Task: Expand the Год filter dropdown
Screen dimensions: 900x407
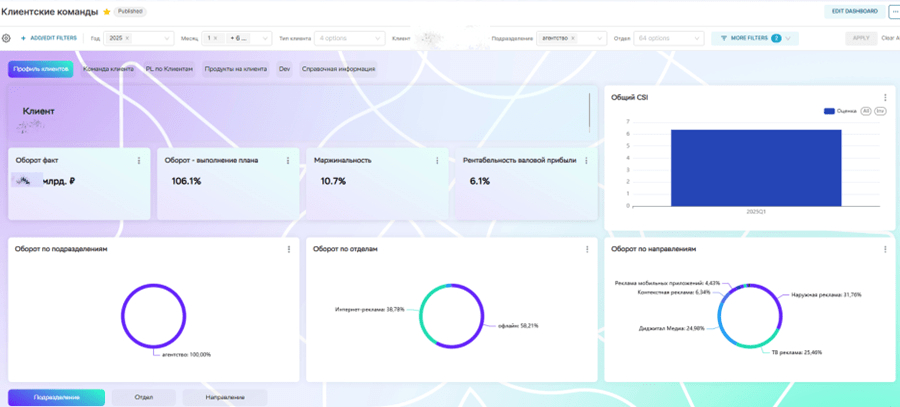Action: point(168,38)
